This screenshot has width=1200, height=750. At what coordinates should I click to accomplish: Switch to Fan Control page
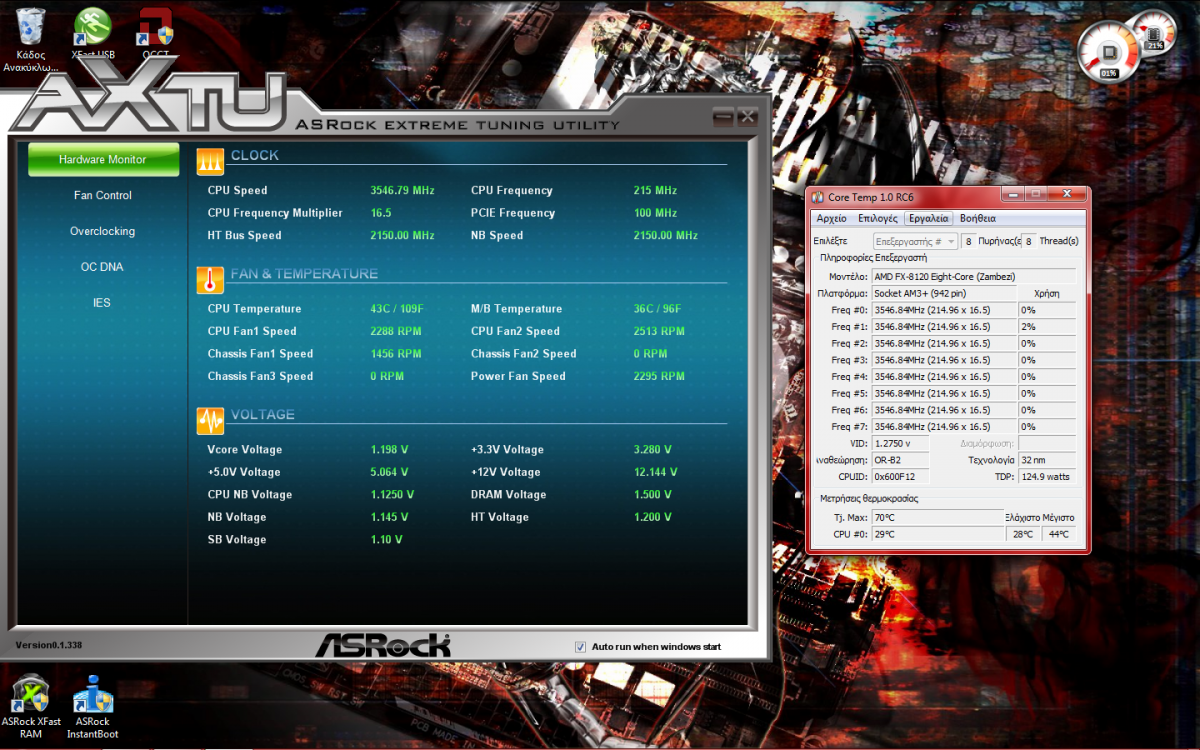103,195
